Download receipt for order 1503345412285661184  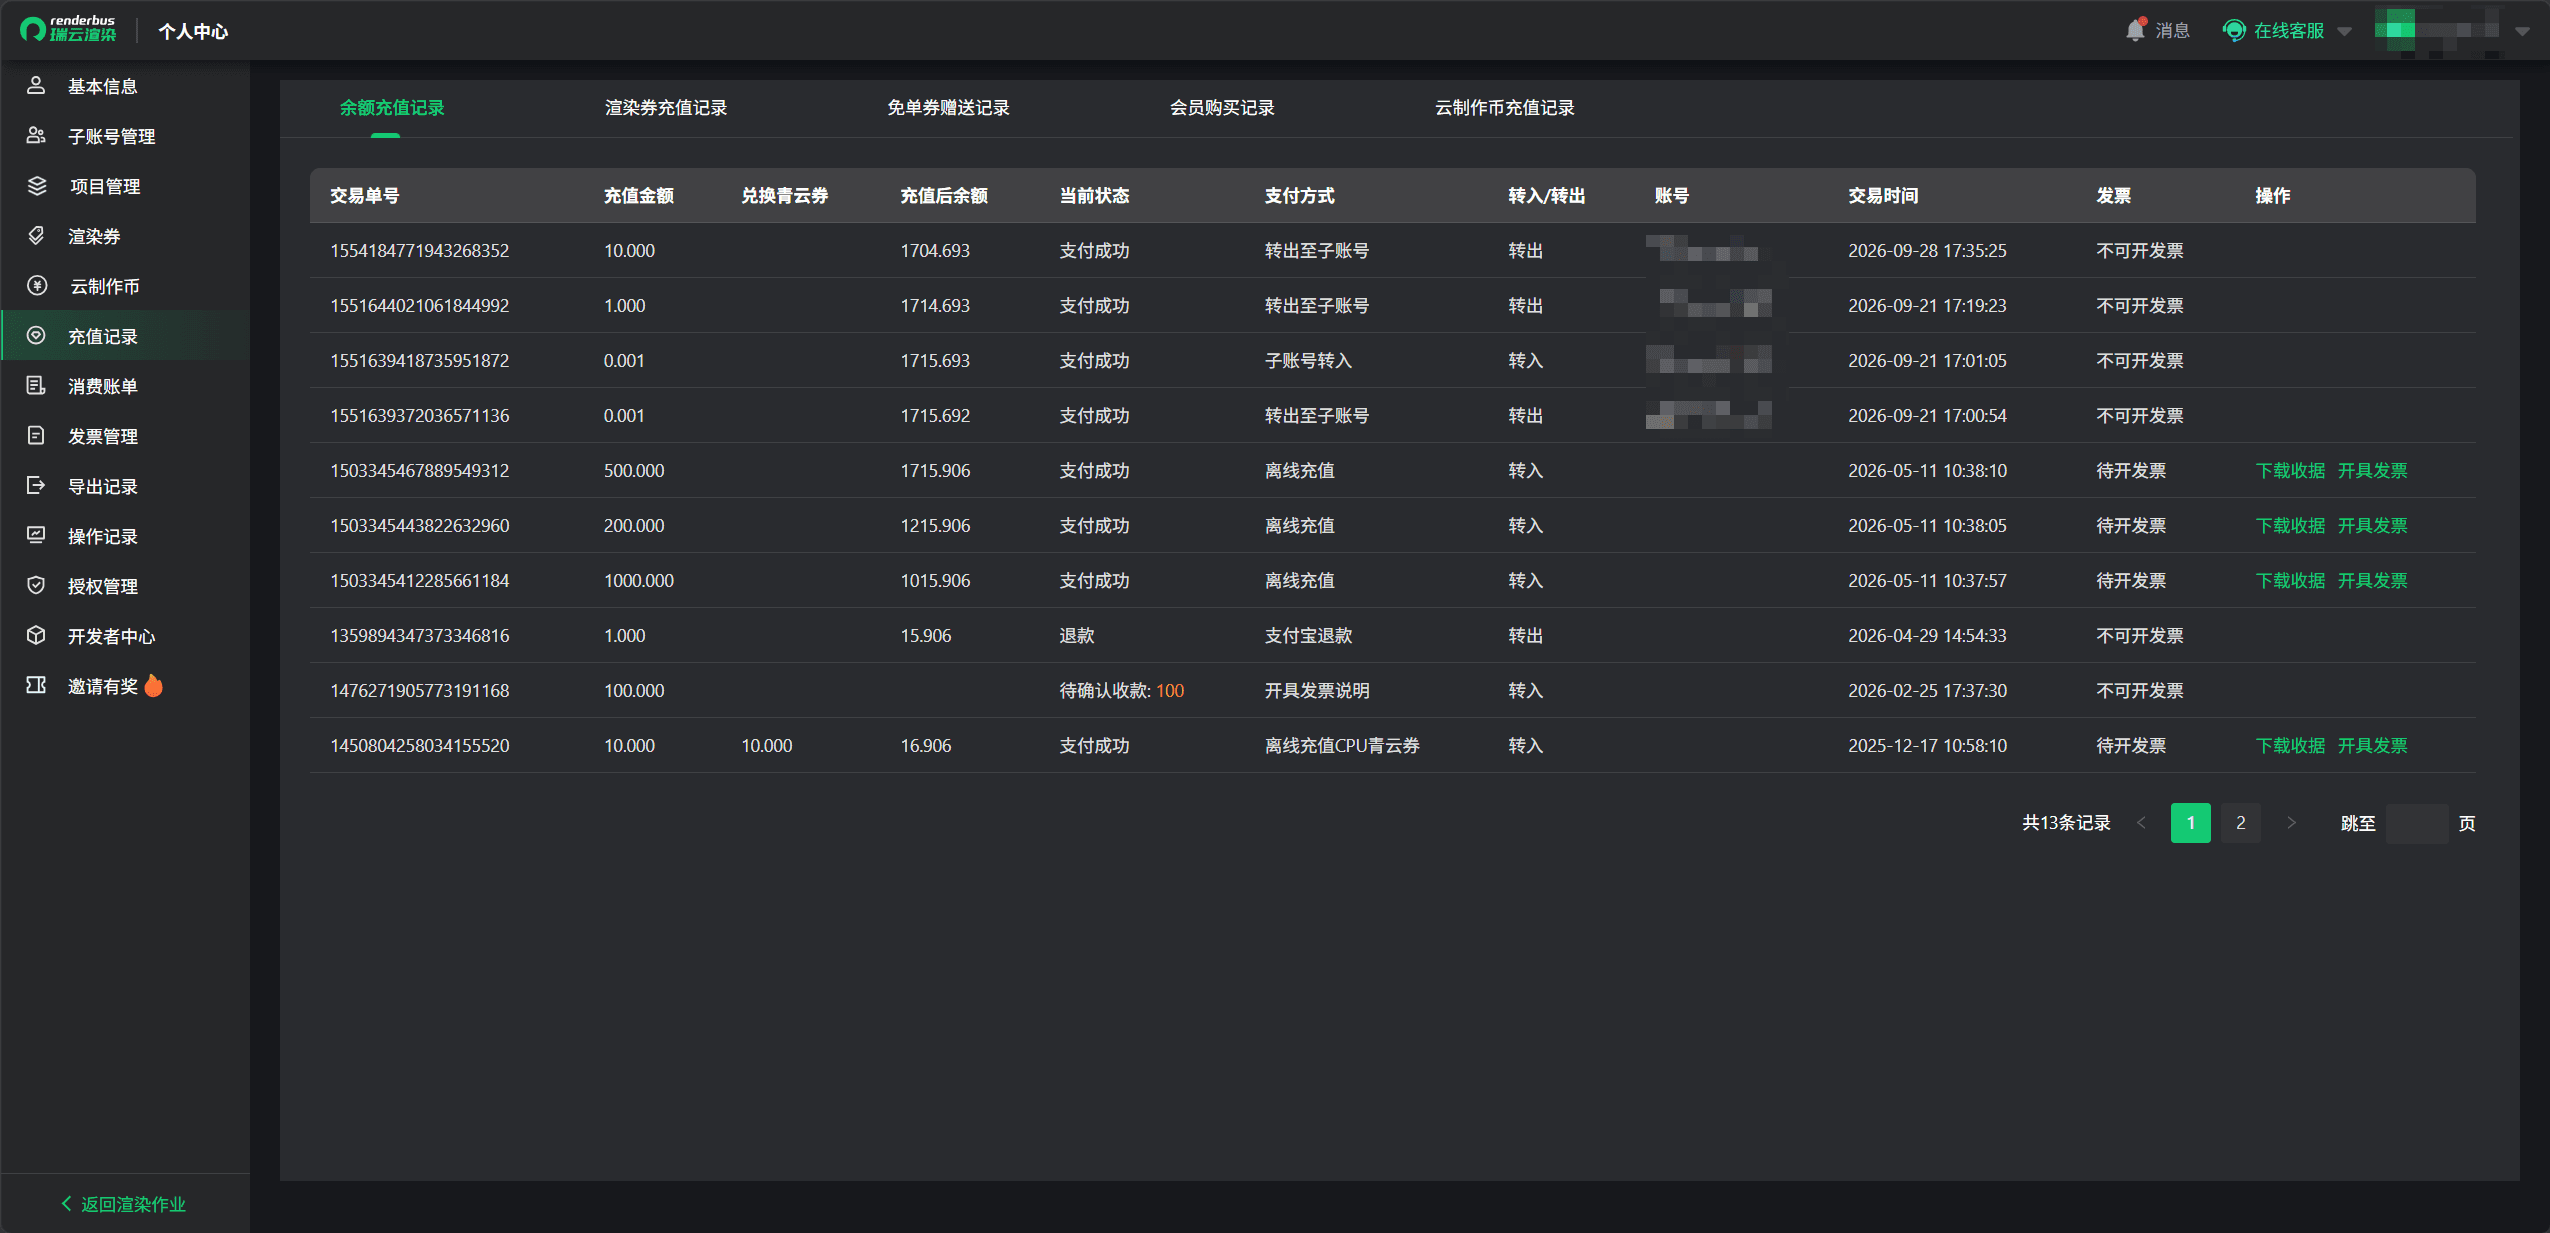(x=2290, y=581)
